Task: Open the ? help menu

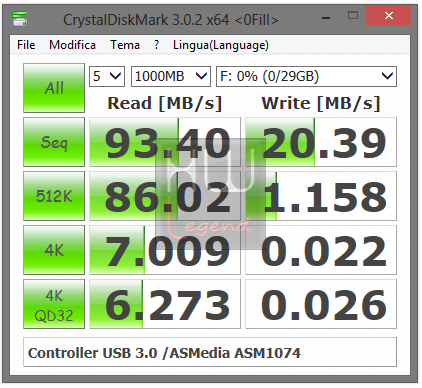Action: pos(156,45)
